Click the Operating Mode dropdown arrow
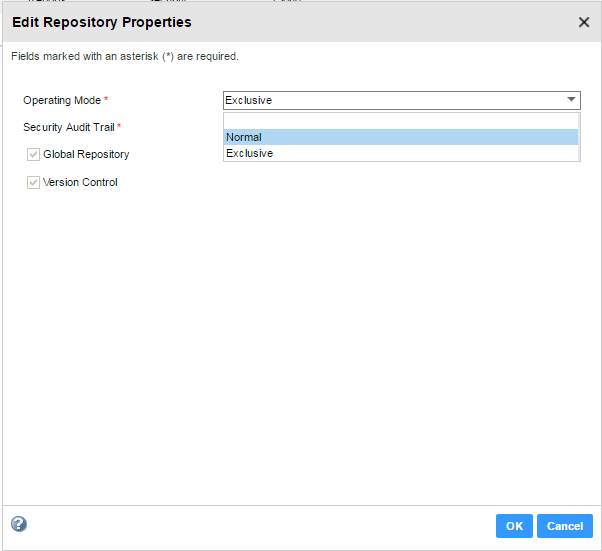602x551 pixels. click(x=571, y=100)
